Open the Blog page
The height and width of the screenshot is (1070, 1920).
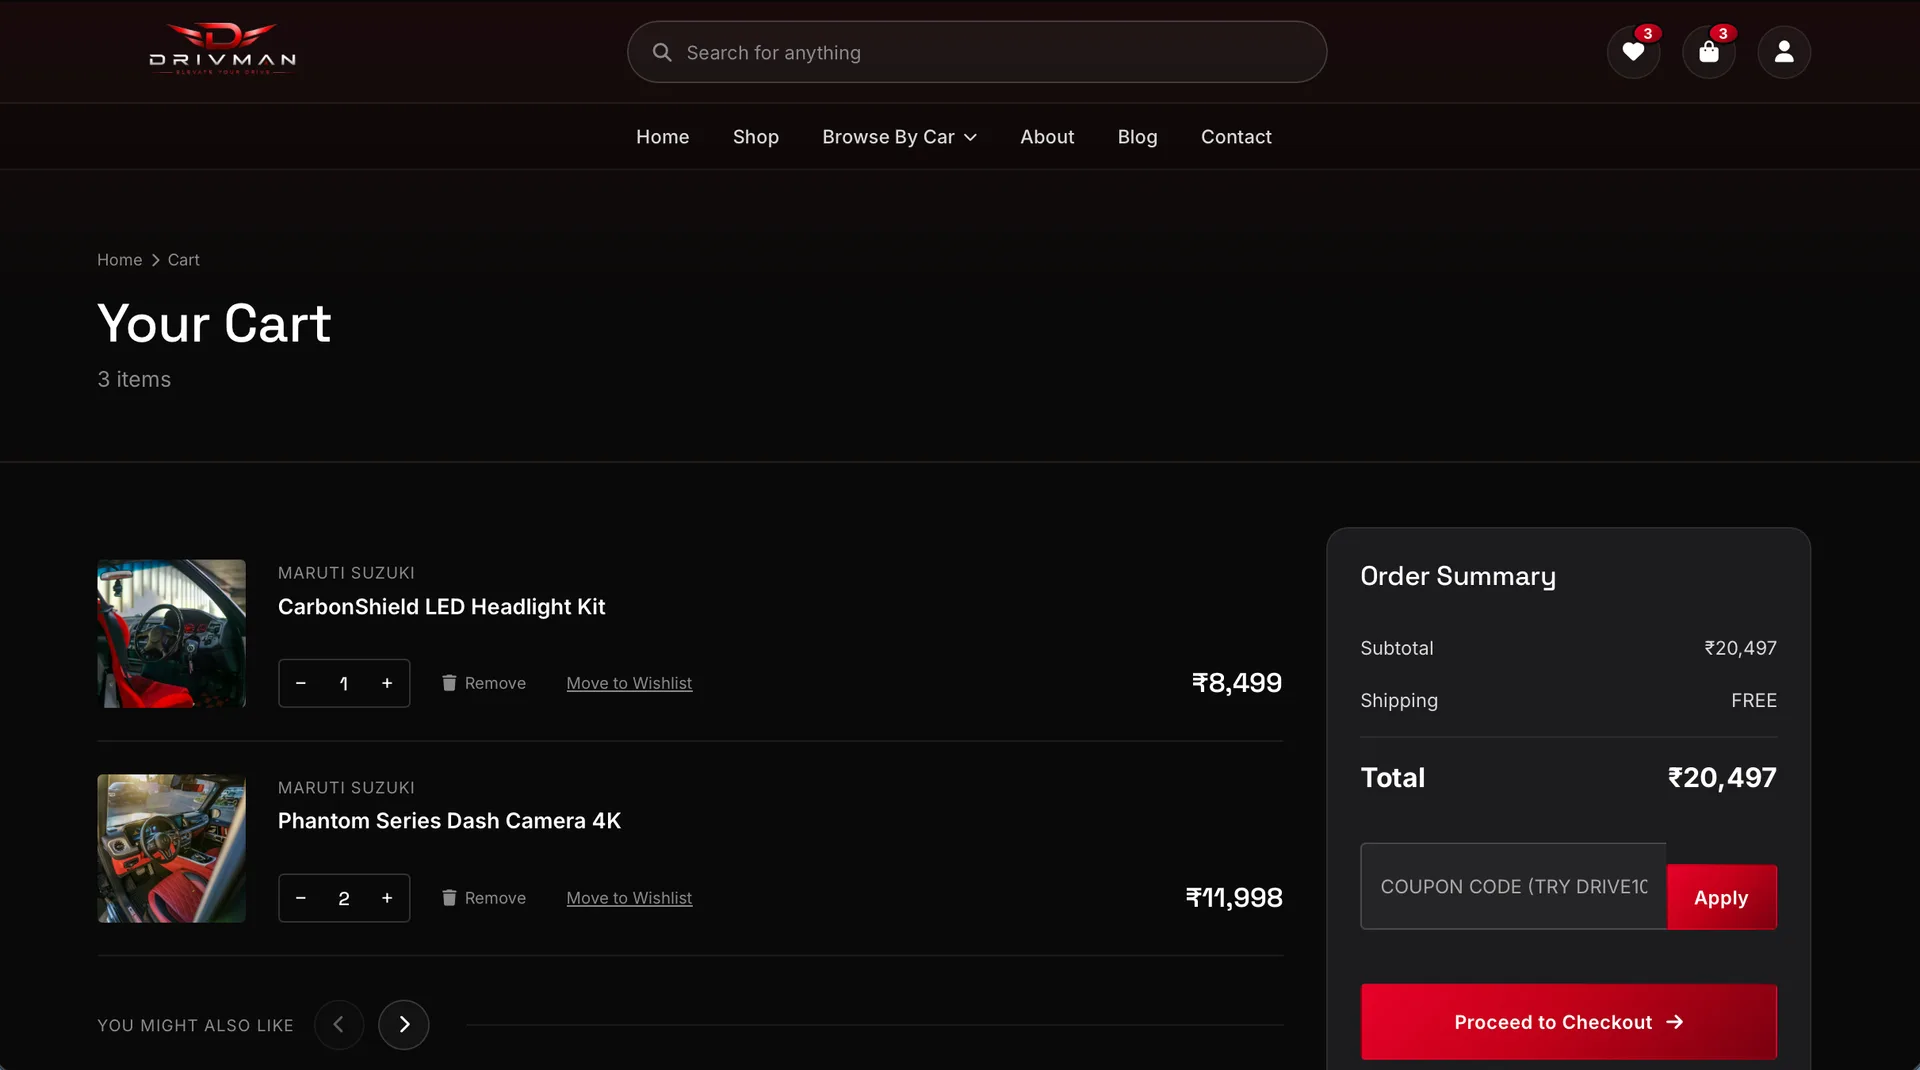pos(1137,137)
